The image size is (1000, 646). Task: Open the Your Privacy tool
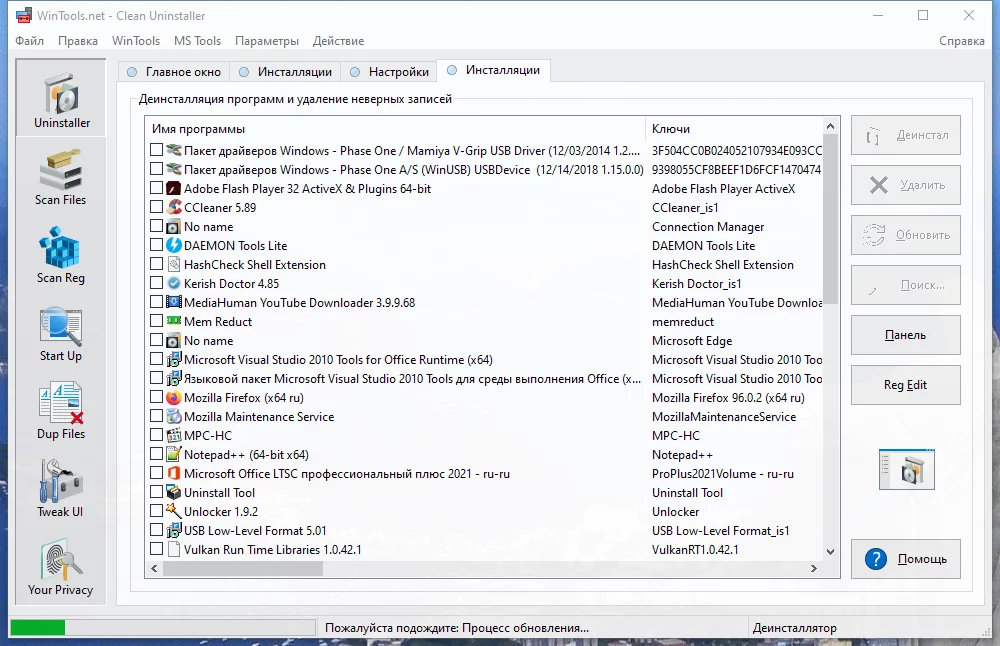[61, 568]
